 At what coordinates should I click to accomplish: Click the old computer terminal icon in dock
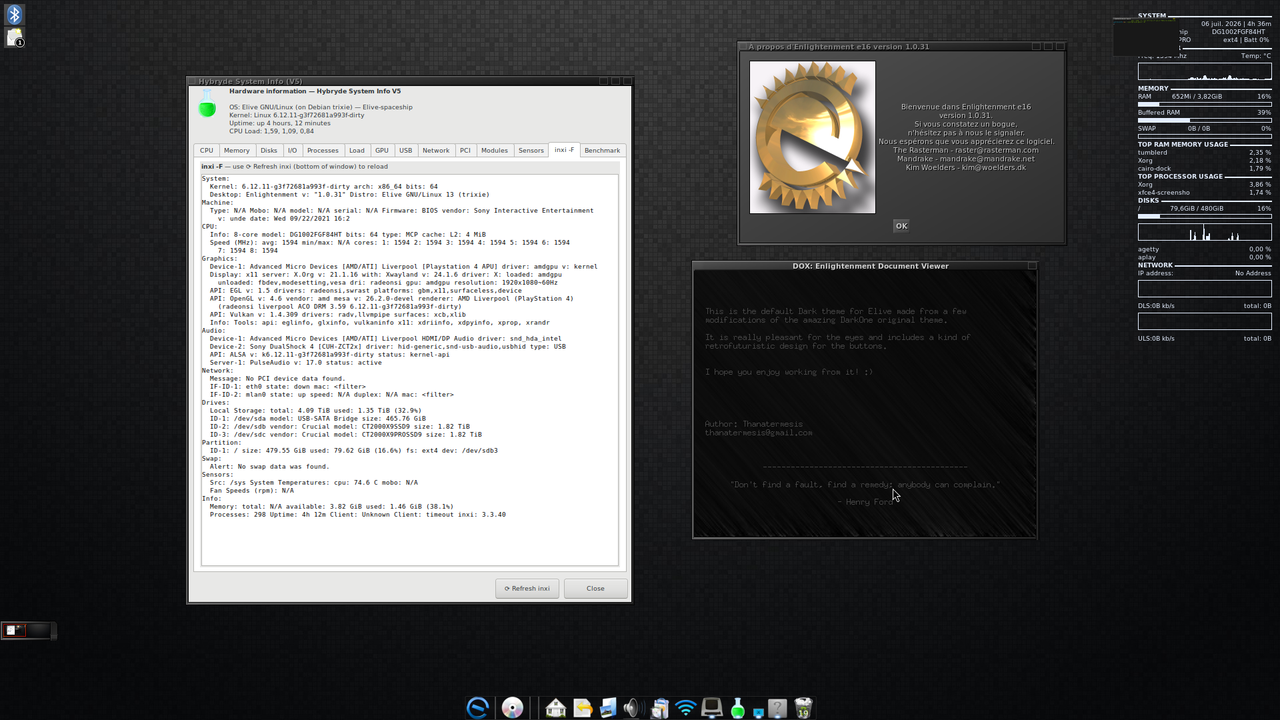coord(712,708)
